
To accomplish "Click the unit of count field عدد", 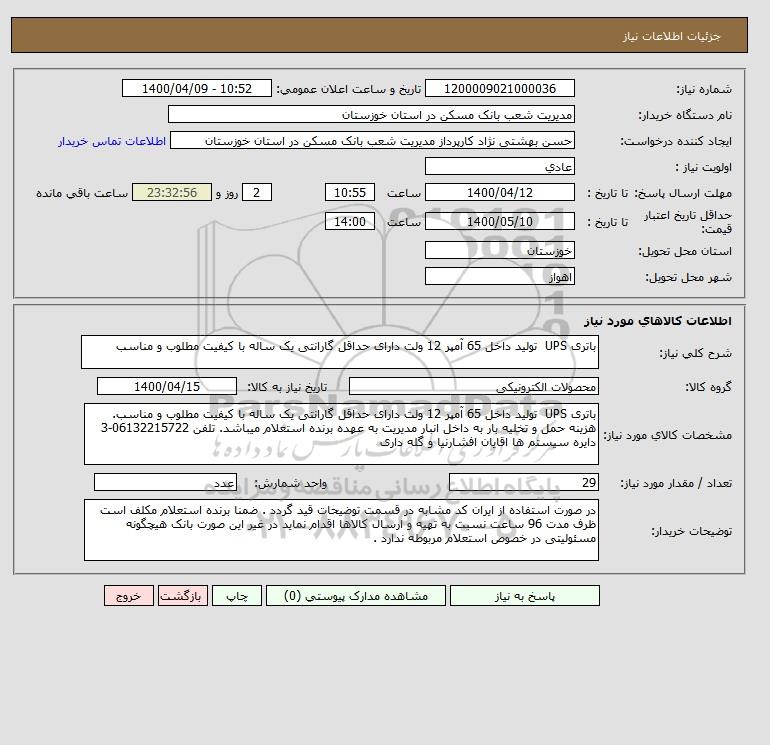I will 165,483.
